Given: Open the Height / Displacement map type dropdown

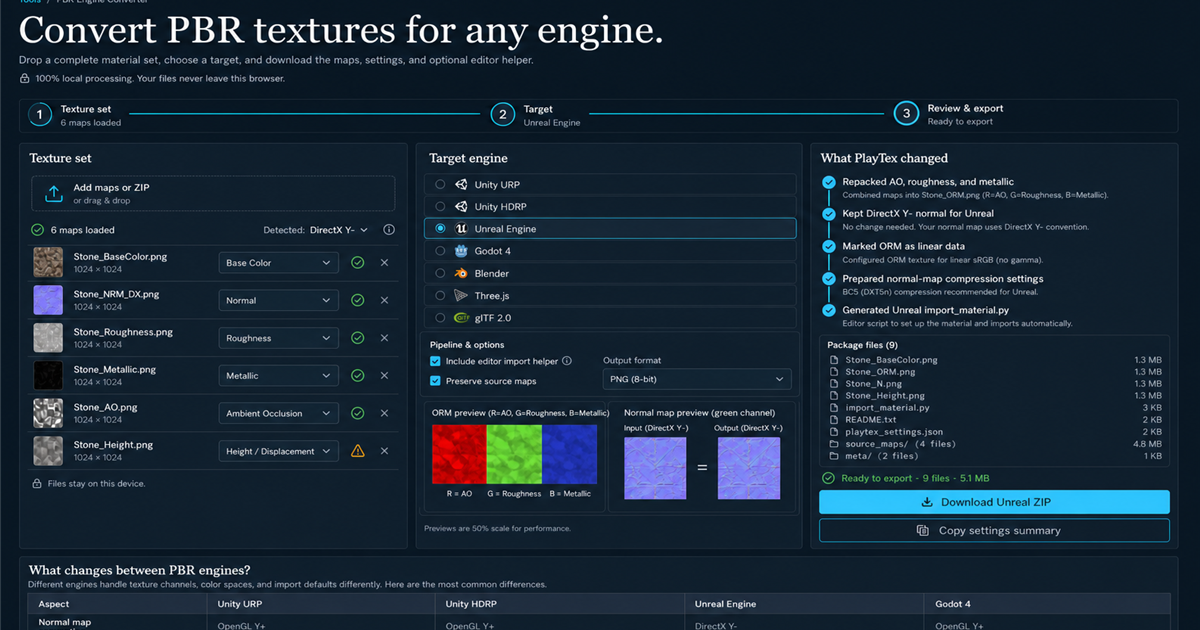Looking at the screenshot, I should tap(278, 451).
